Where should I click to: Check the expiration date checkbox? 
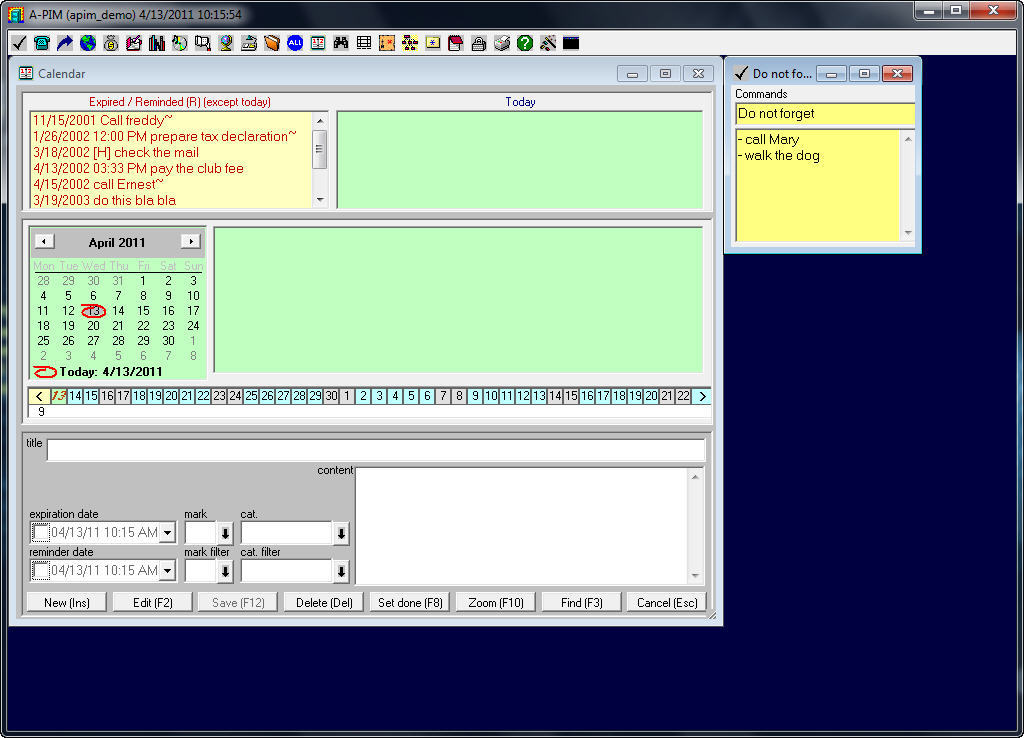tap(42, 532)
